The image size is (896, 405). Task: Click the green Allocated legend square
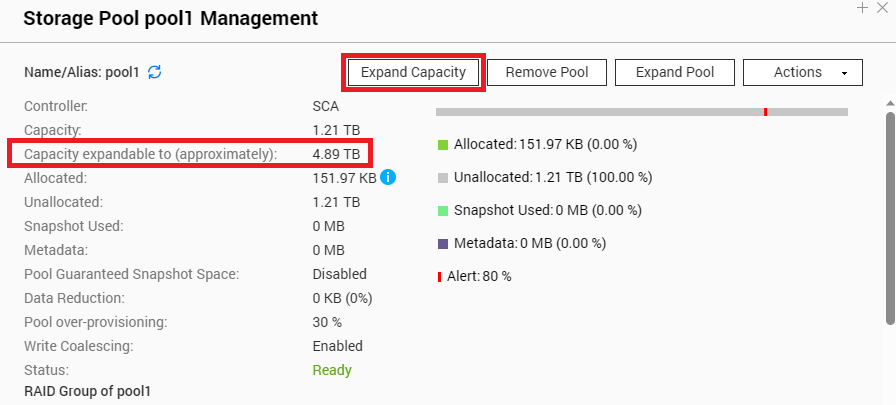(443, 145)
